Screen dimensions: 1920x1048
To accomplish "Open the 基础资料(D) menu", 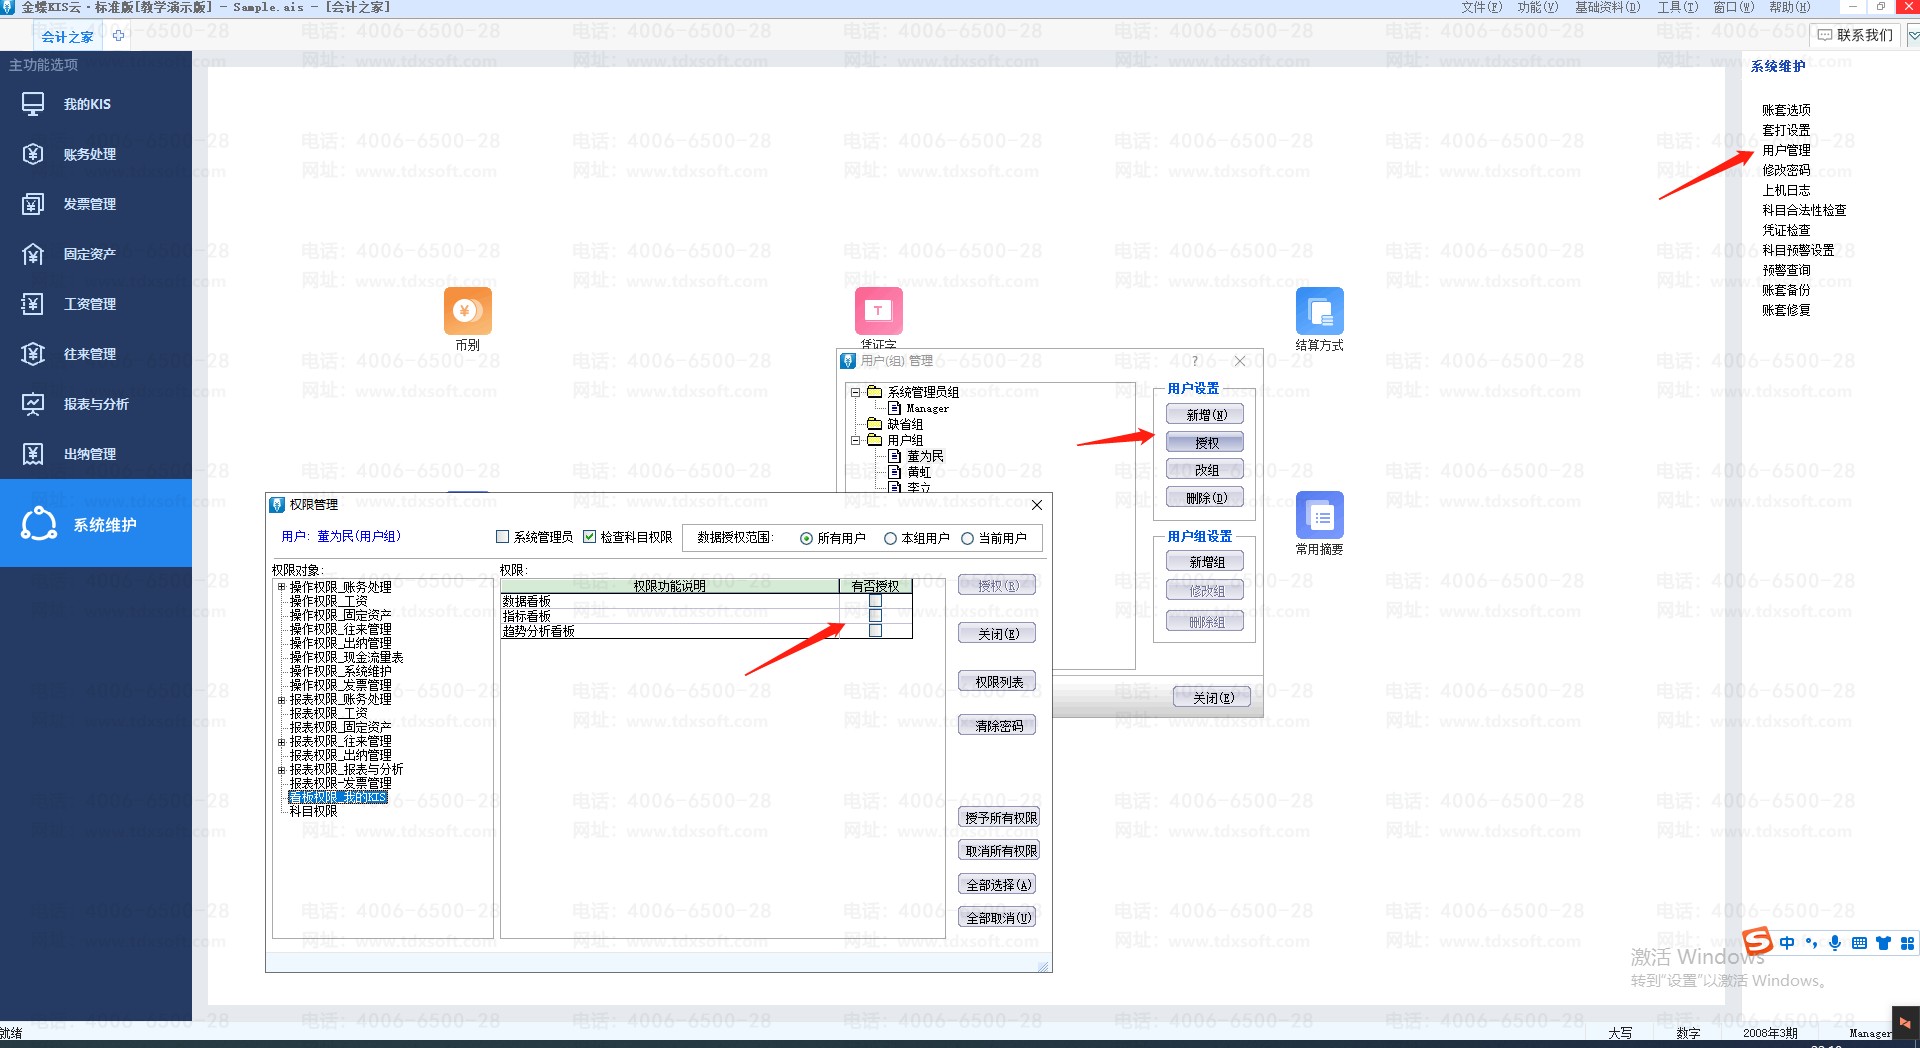I will click(1607, 7).
